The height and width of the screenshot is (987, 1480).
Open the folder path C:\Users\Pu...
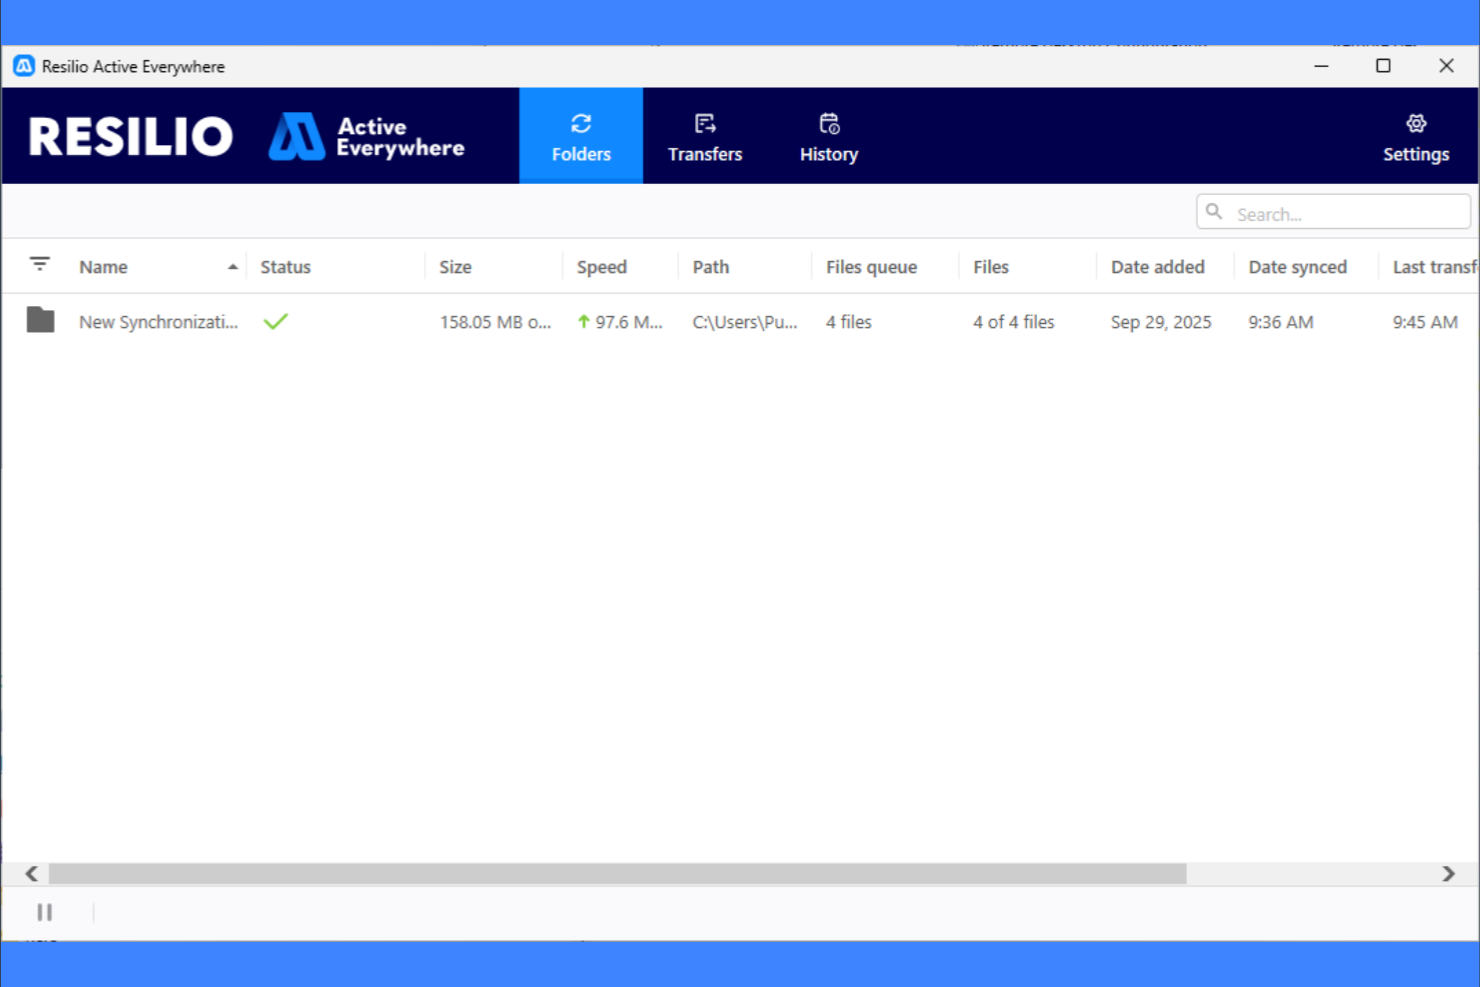744,321
